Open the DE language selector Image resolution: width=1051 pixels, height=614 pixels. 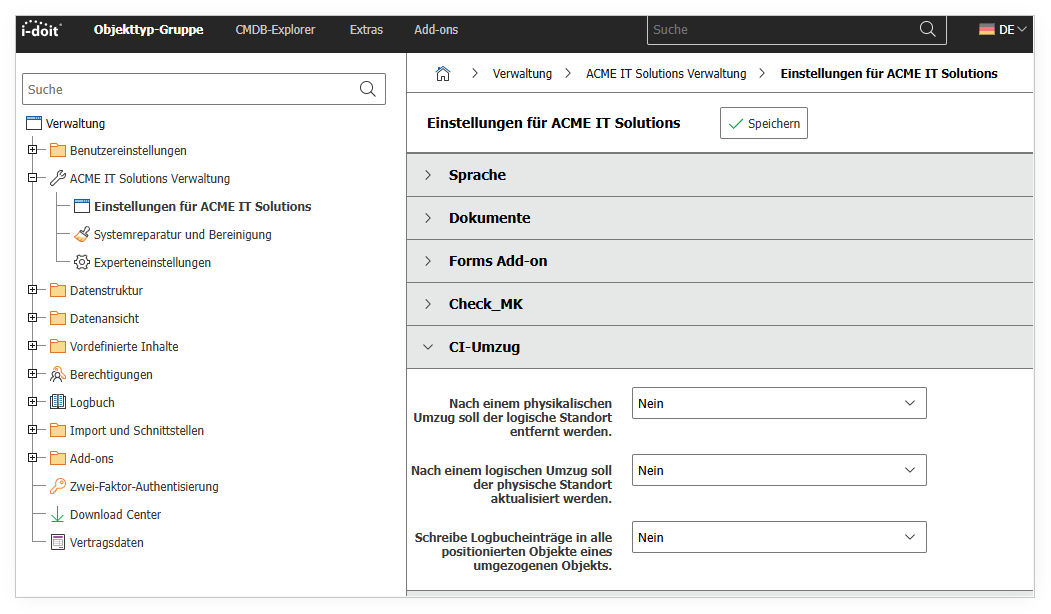click(x=1003, y=29)
